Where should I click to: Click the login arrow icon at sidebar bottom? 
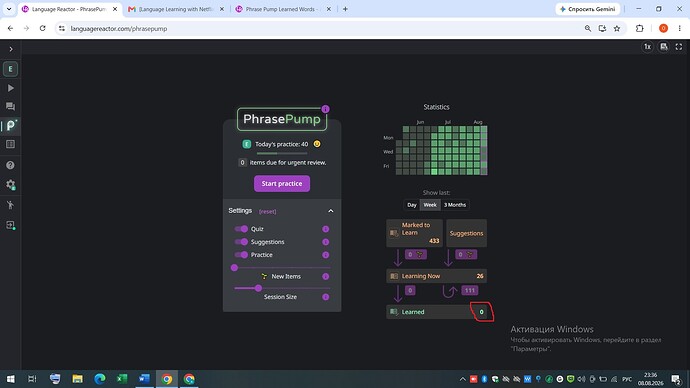click(11, 225)
